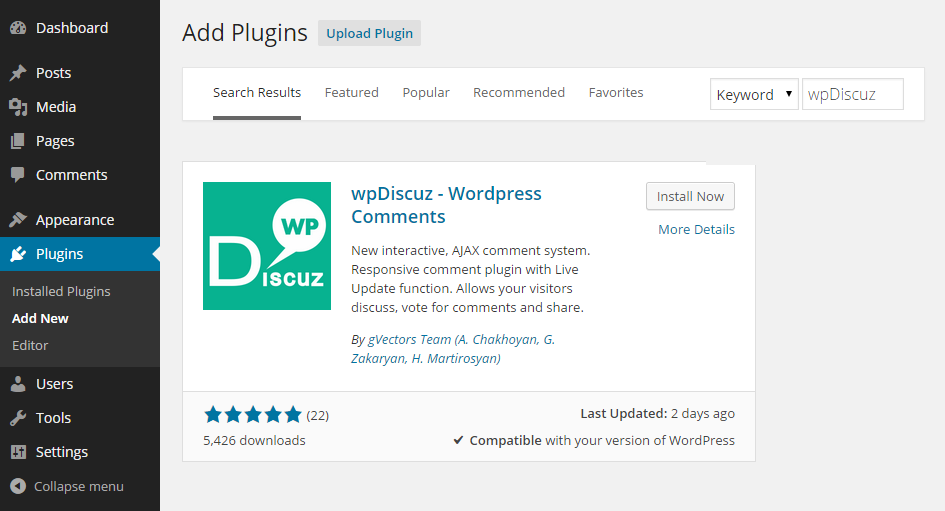945x511 pixels.
Task: Click the Settings sliders icon
Action: [18, 452]
